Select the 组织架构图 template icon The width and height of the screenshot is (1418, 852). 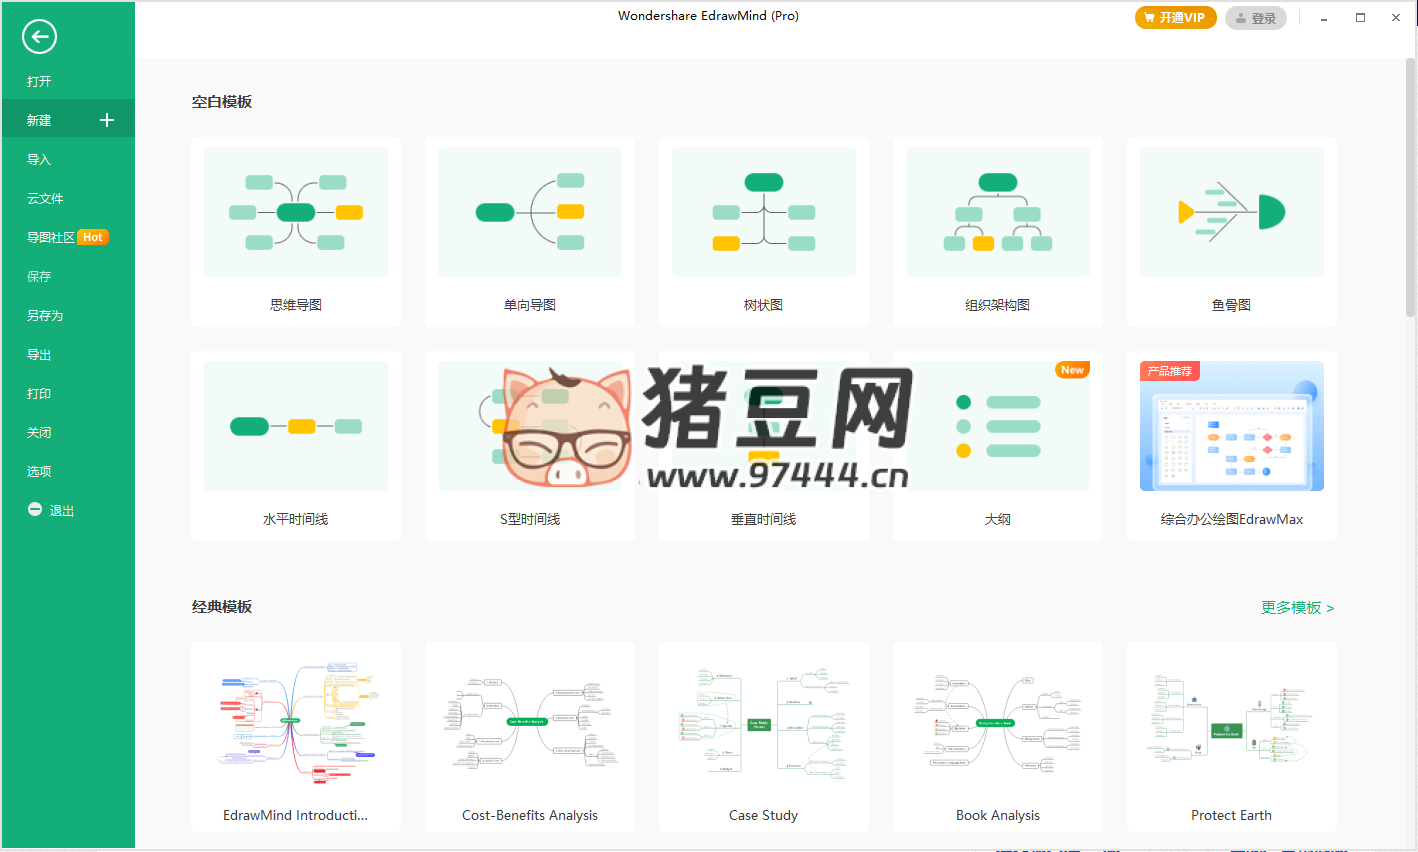click(x=998, y=212)
